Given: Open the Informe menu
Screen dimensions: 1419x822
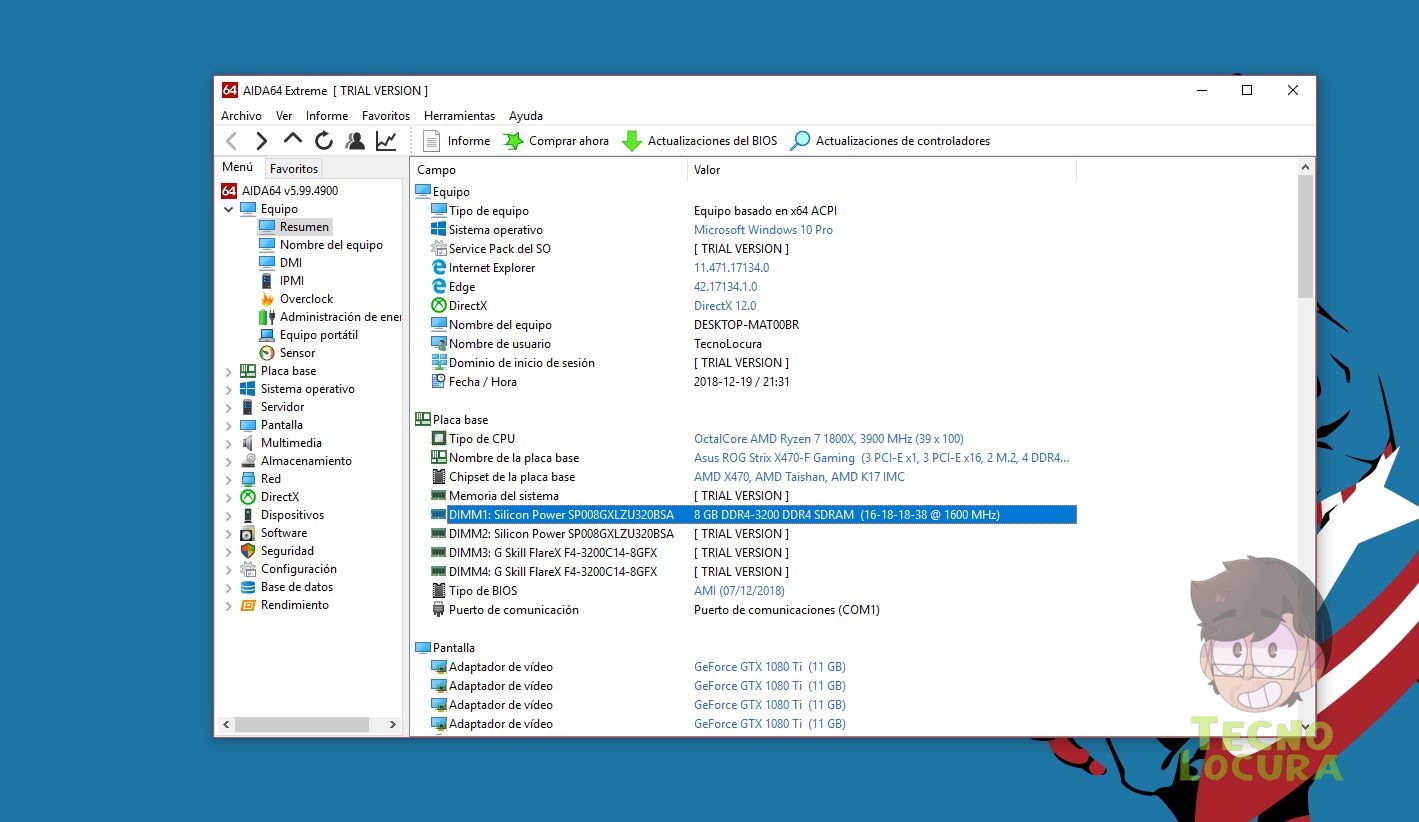Looking at the screenshot, I should pyautogui.click(x=327, y=116).
